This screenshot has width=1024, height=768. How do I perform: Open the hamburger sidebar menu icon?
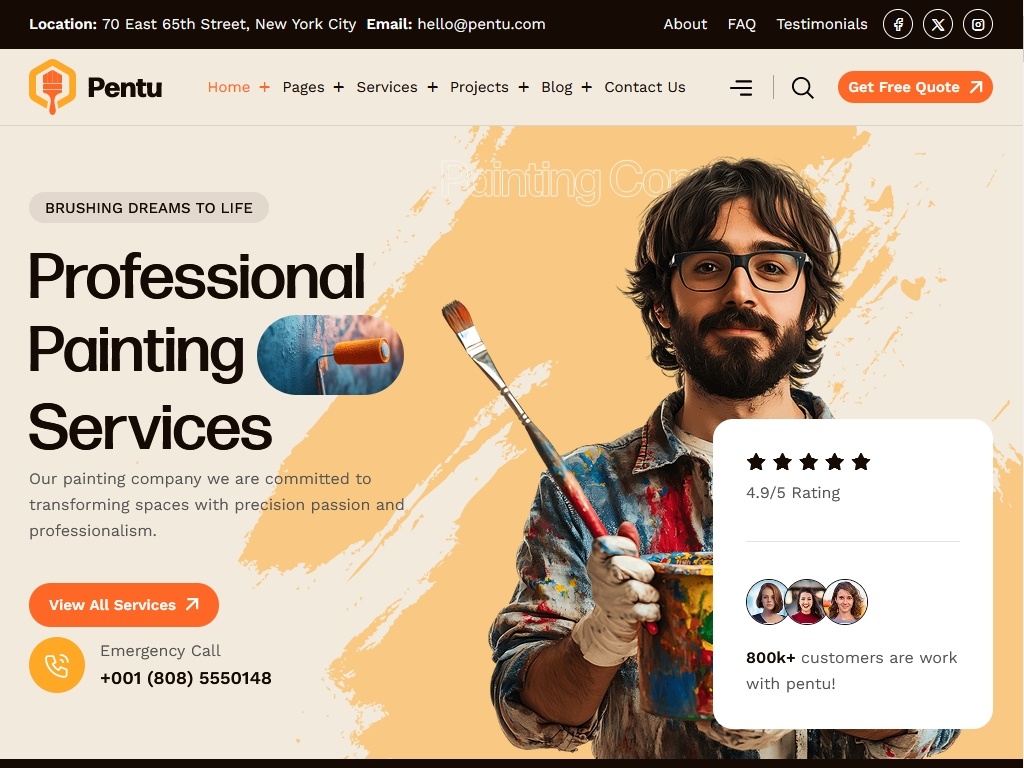pyautogui.click(x=741, y=88)
